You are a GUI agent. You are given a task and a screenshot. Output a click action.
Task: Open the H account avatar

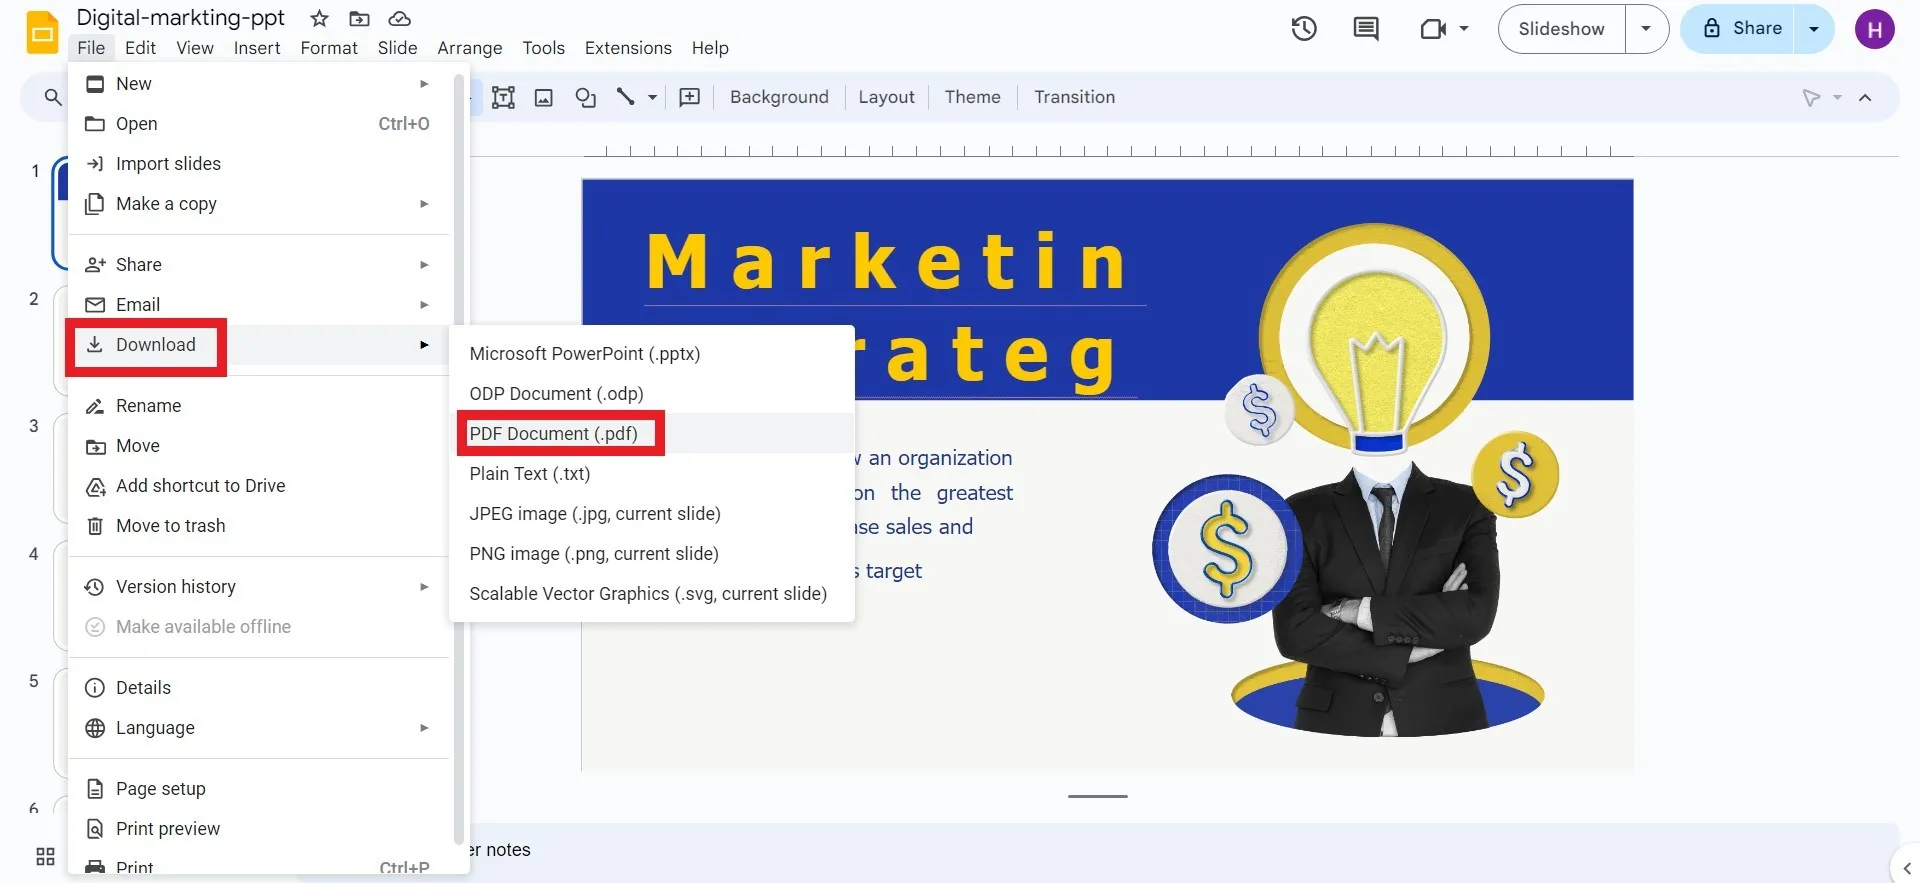click(x=1875, y=29)
